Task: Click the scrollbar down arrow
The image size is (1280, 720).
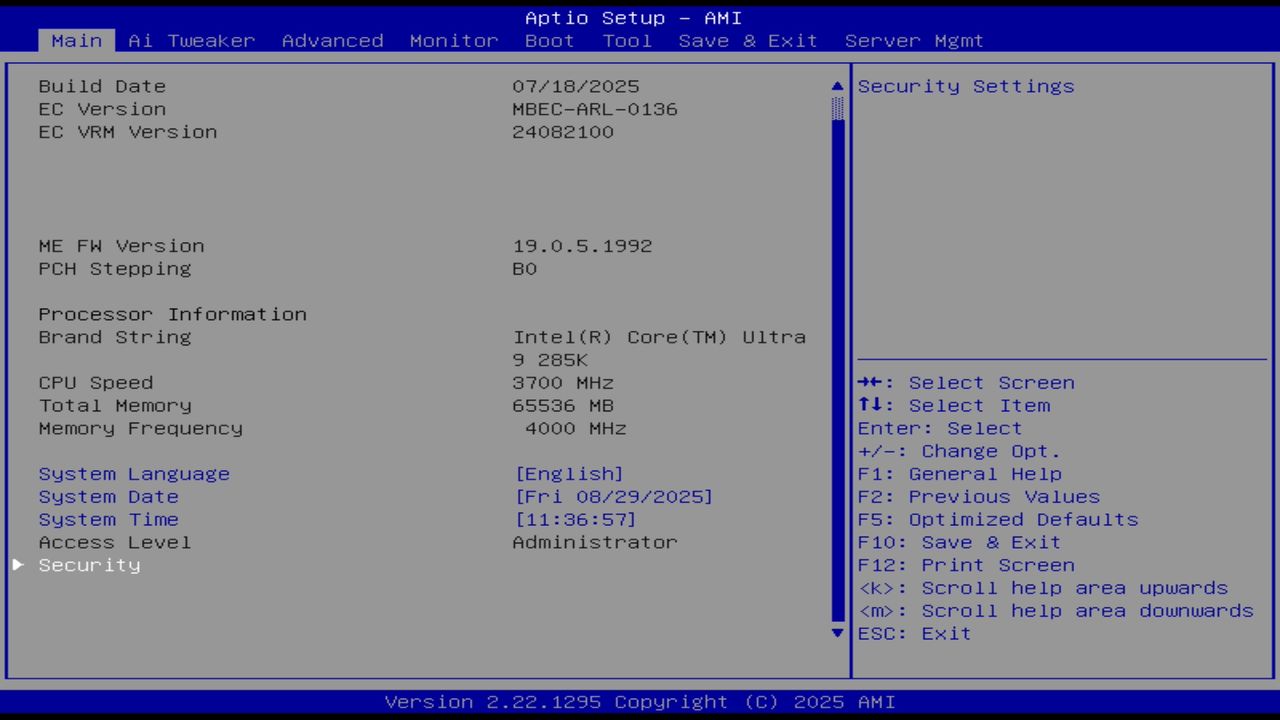Action: 836,633
